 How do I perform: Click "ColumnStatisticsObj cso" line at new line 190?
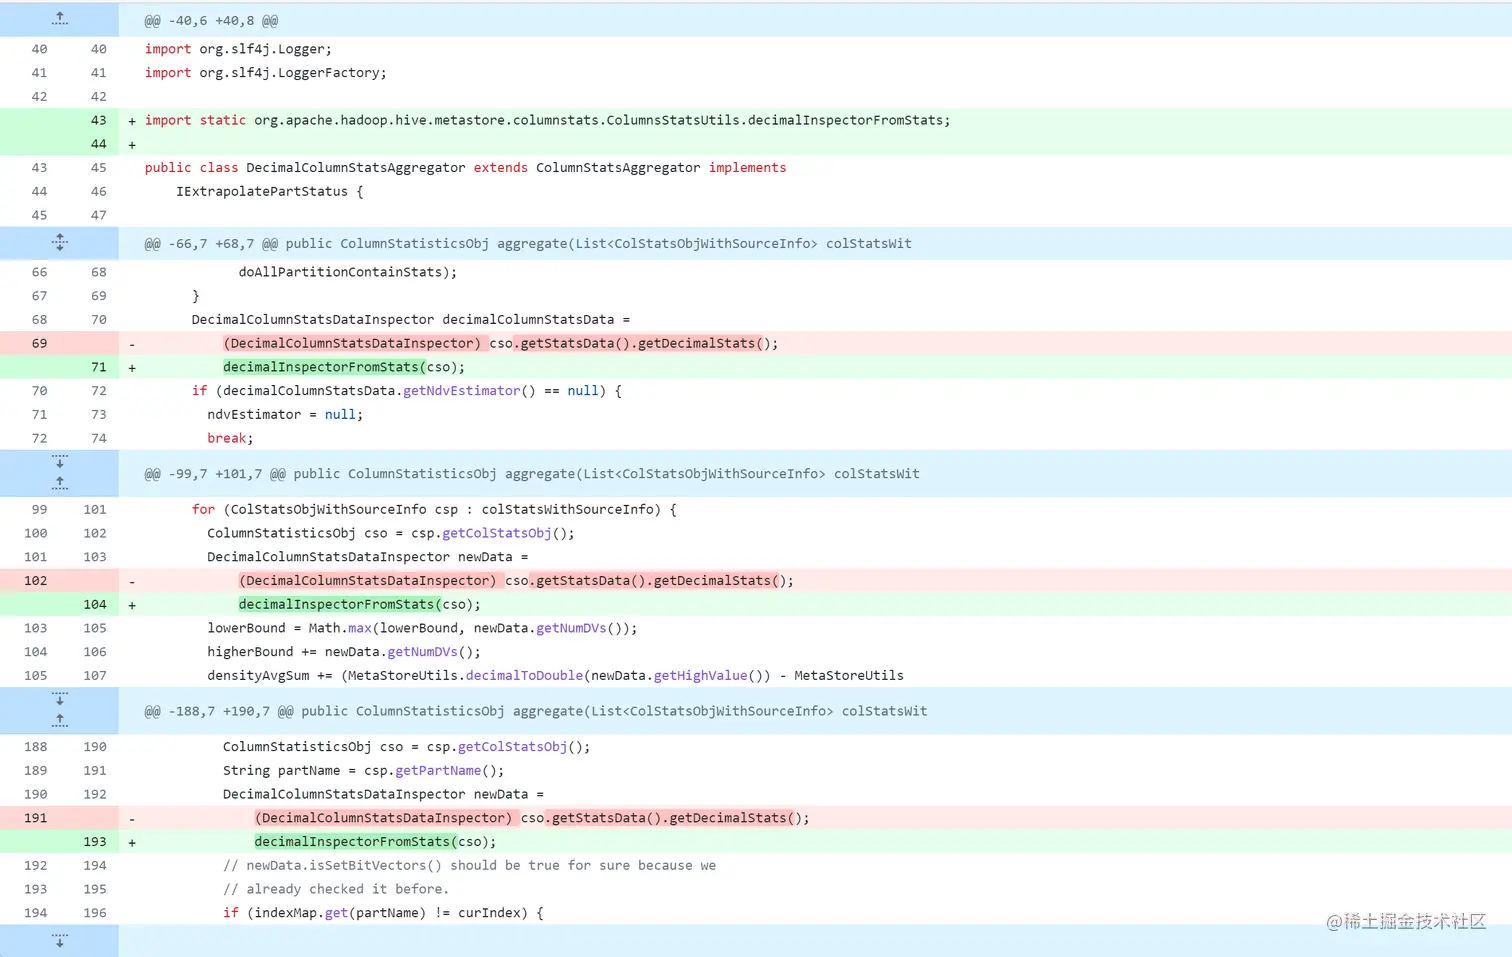tap(407, 747)
